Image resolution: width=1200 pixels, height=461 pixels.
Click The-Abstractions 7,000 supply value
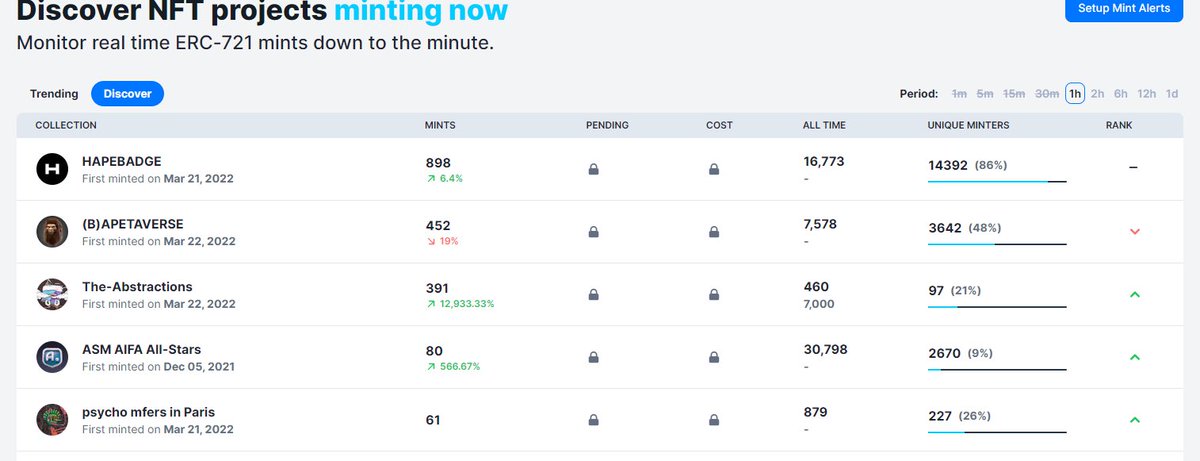819,303
